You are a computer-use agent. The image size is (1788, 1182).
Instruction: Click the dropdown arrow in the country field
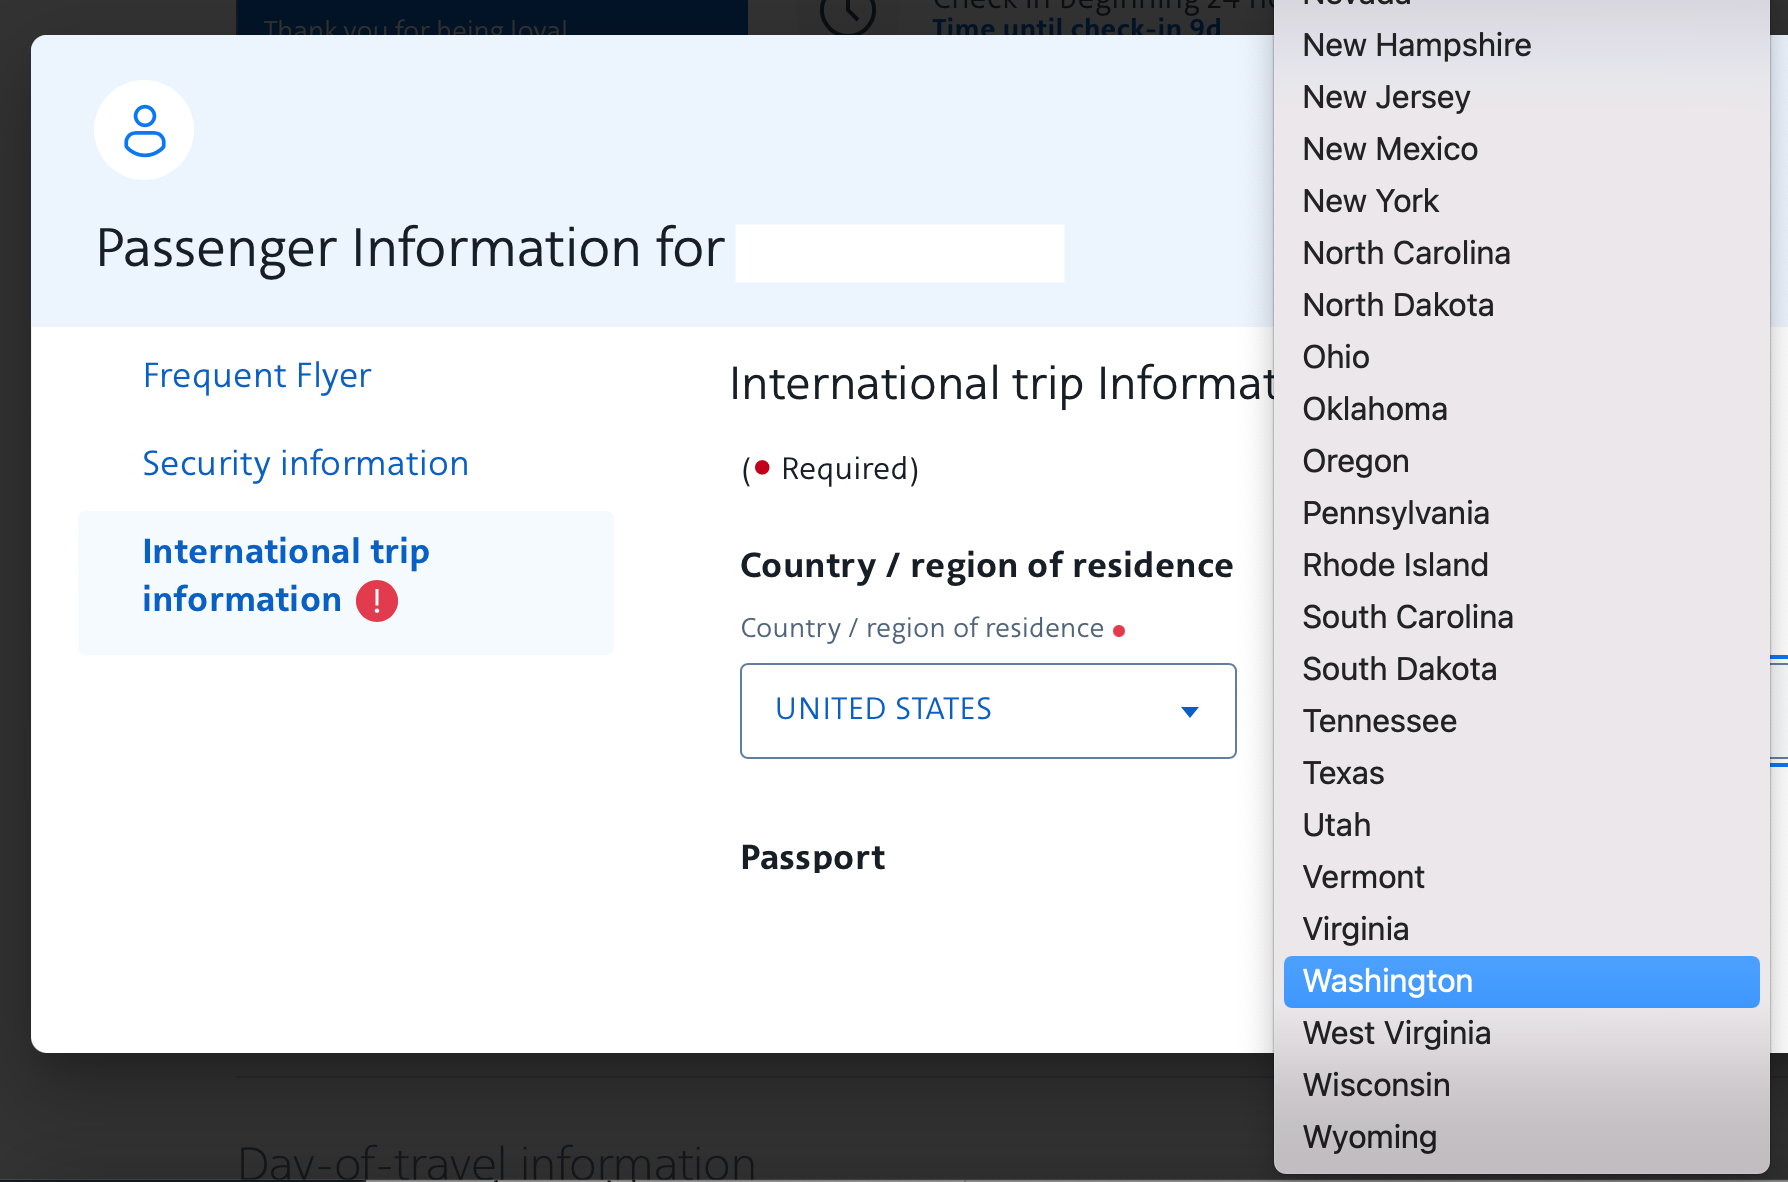[1189, 712]
